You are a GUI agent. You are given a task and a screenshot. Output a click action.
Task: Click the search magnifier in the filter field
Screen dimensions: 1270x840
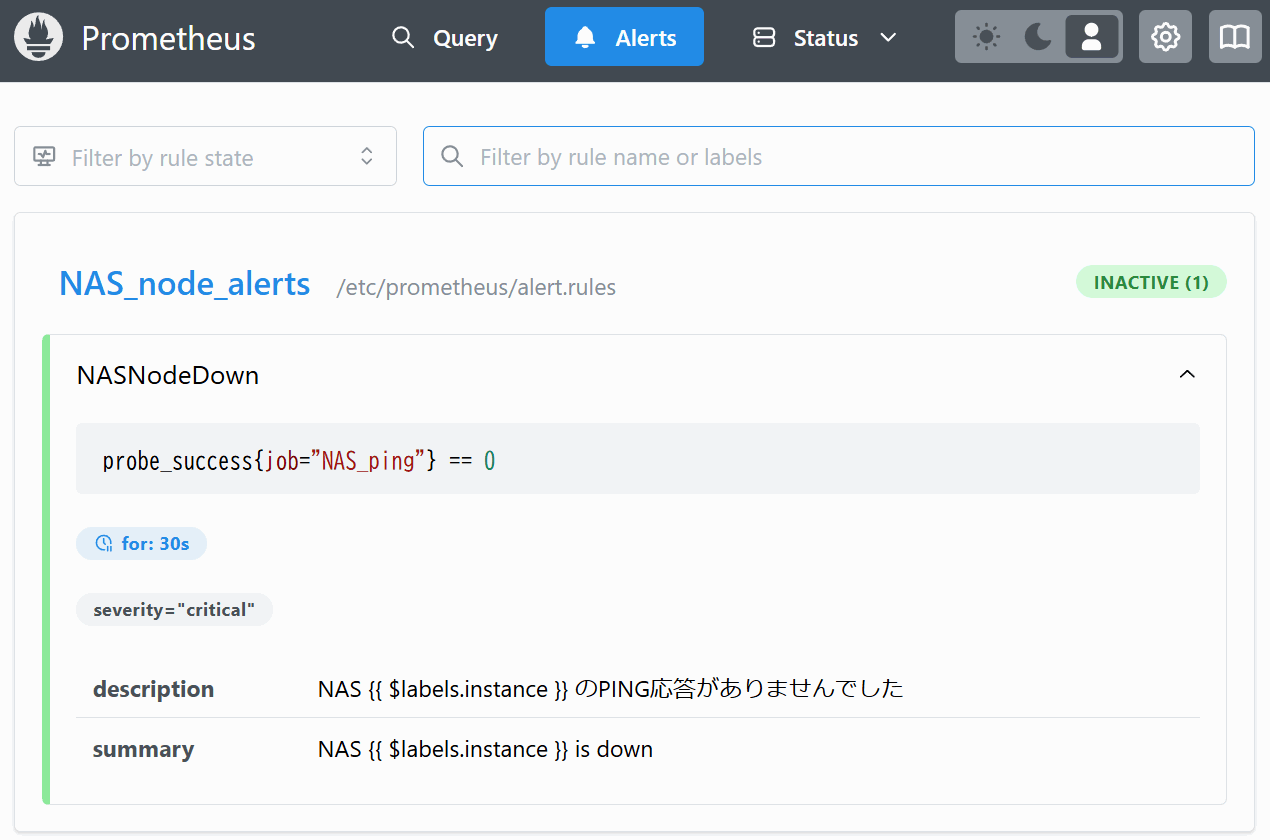click(452, 157)
